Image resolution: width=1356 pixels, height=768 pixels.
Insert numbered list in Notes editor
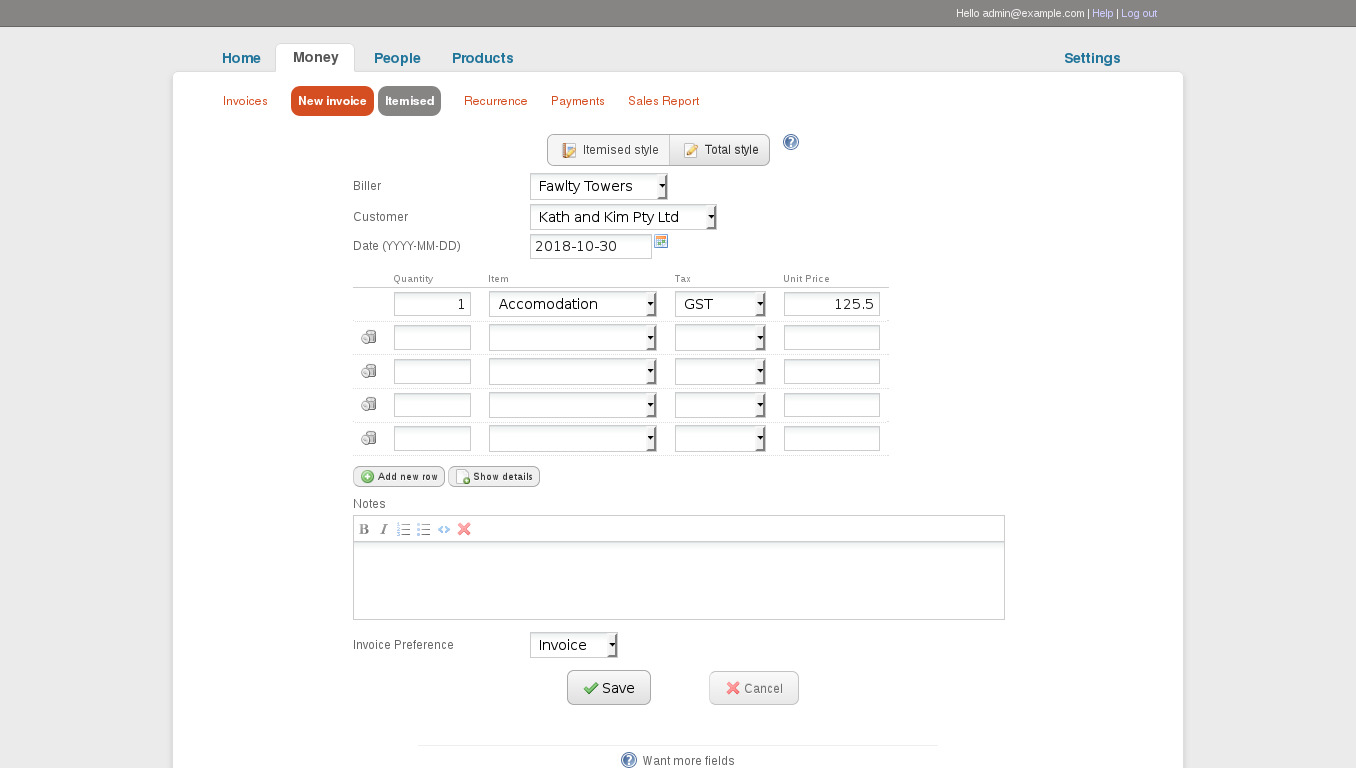[x=403, y=529]
